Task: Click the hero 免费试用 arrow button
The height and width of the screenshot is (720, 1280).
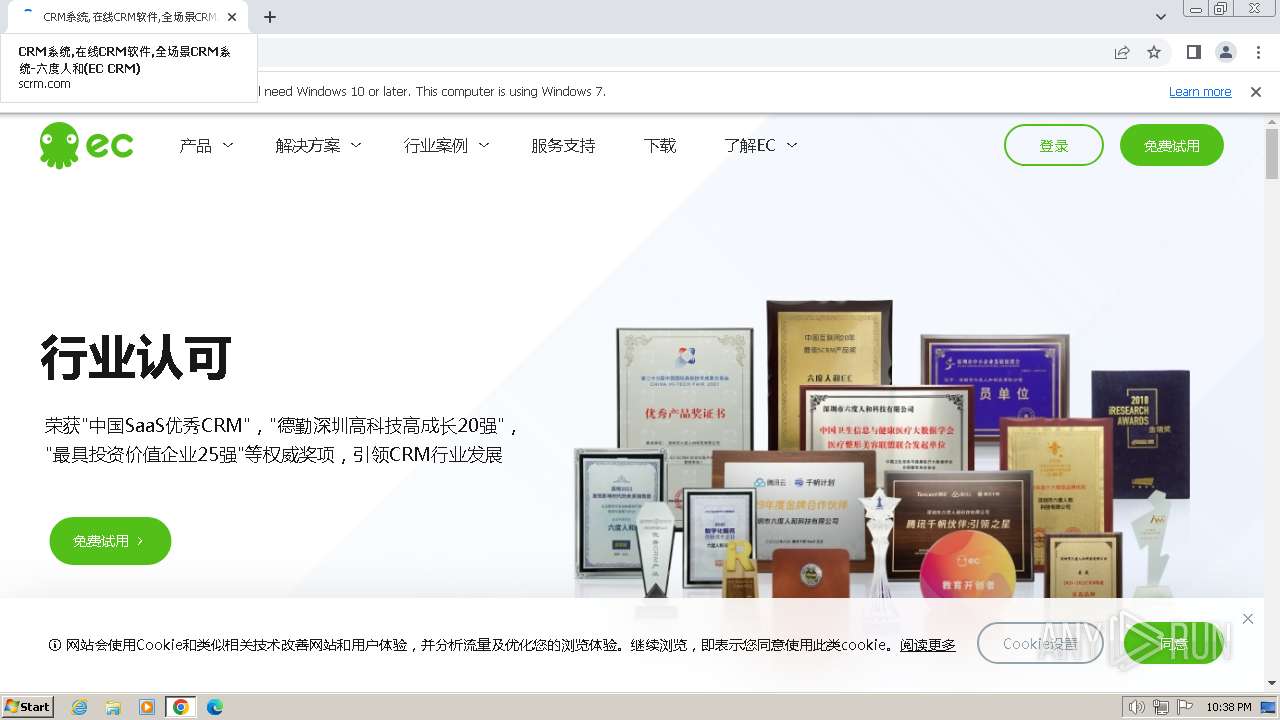Action: 110,541
